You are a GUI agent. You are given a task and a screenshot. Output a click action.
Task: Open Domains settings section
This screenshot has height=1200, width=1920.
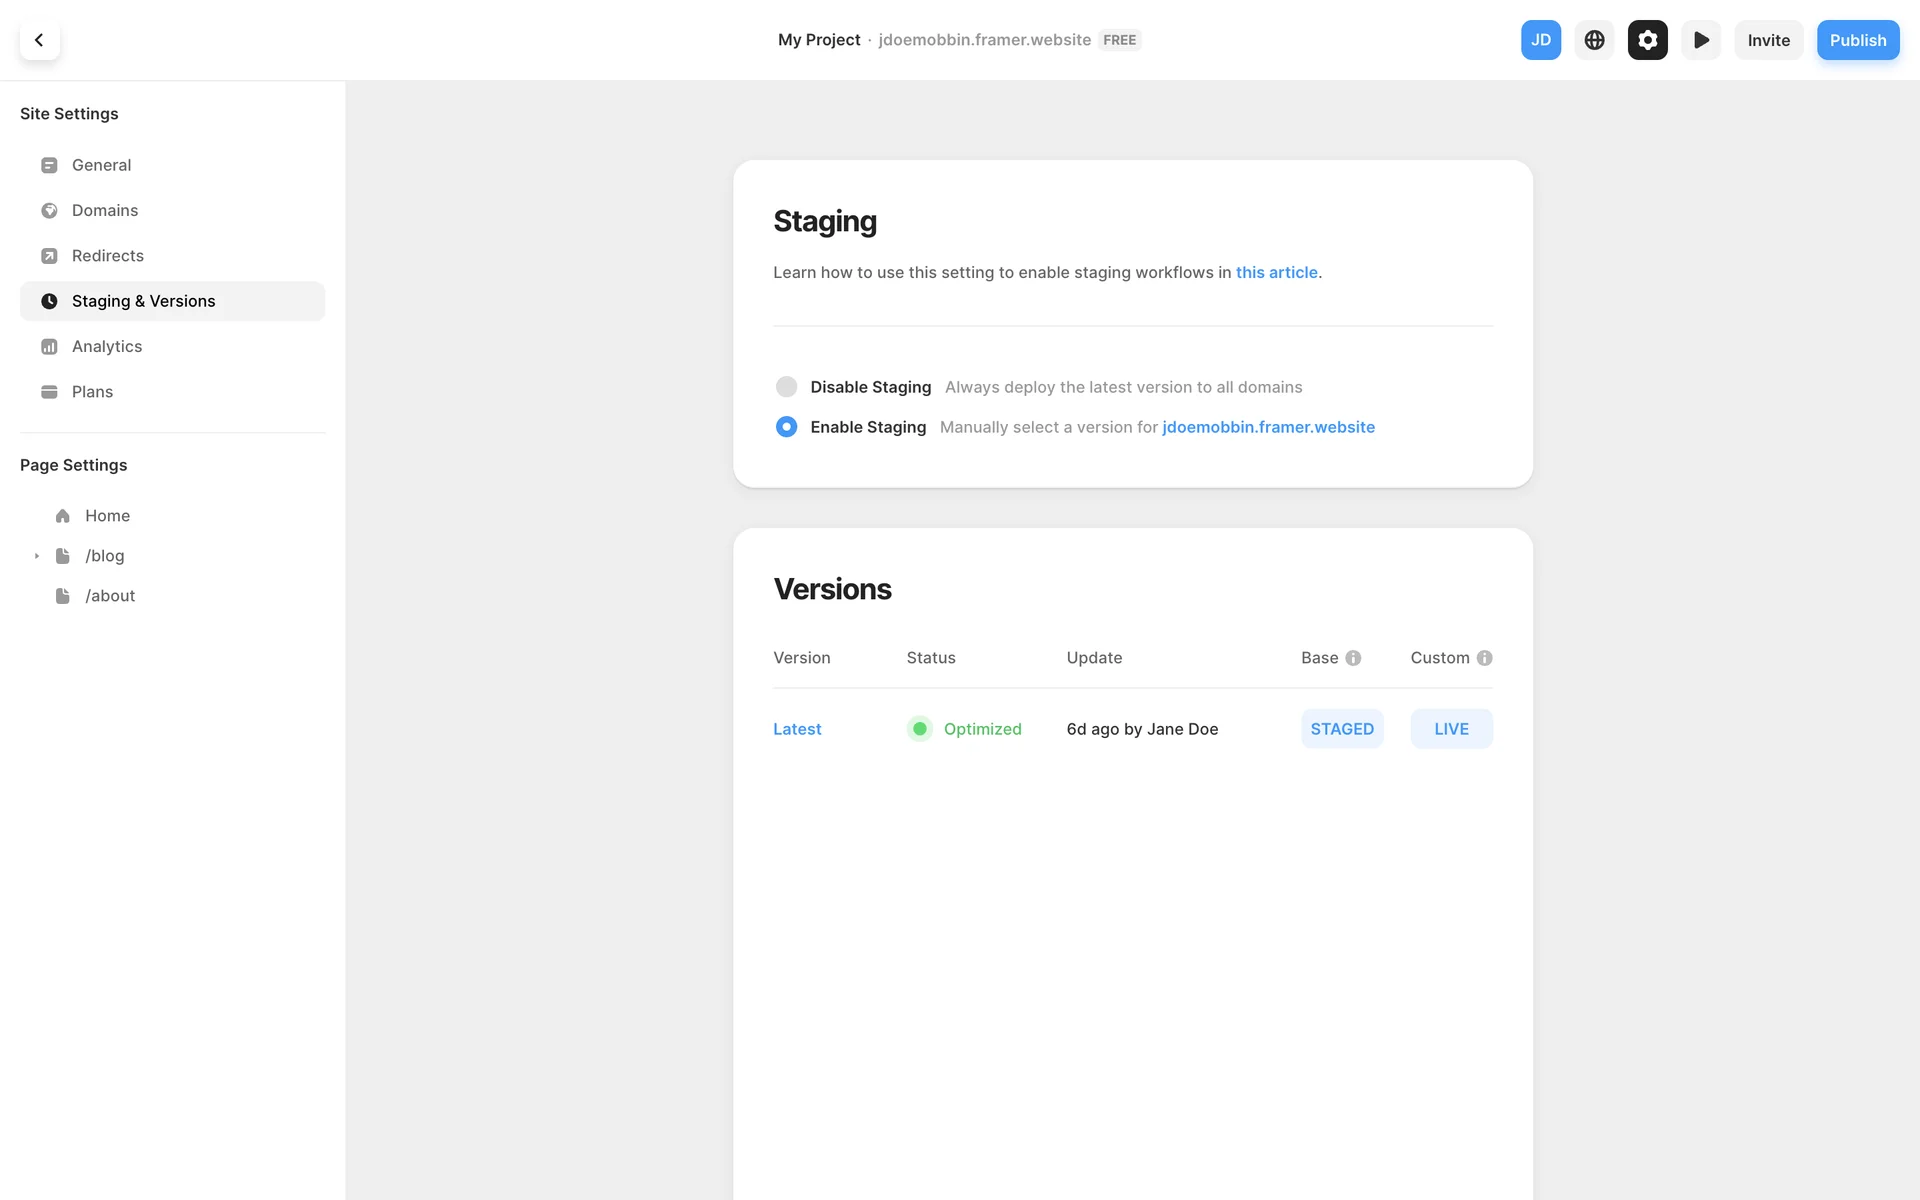pos(104,210)
